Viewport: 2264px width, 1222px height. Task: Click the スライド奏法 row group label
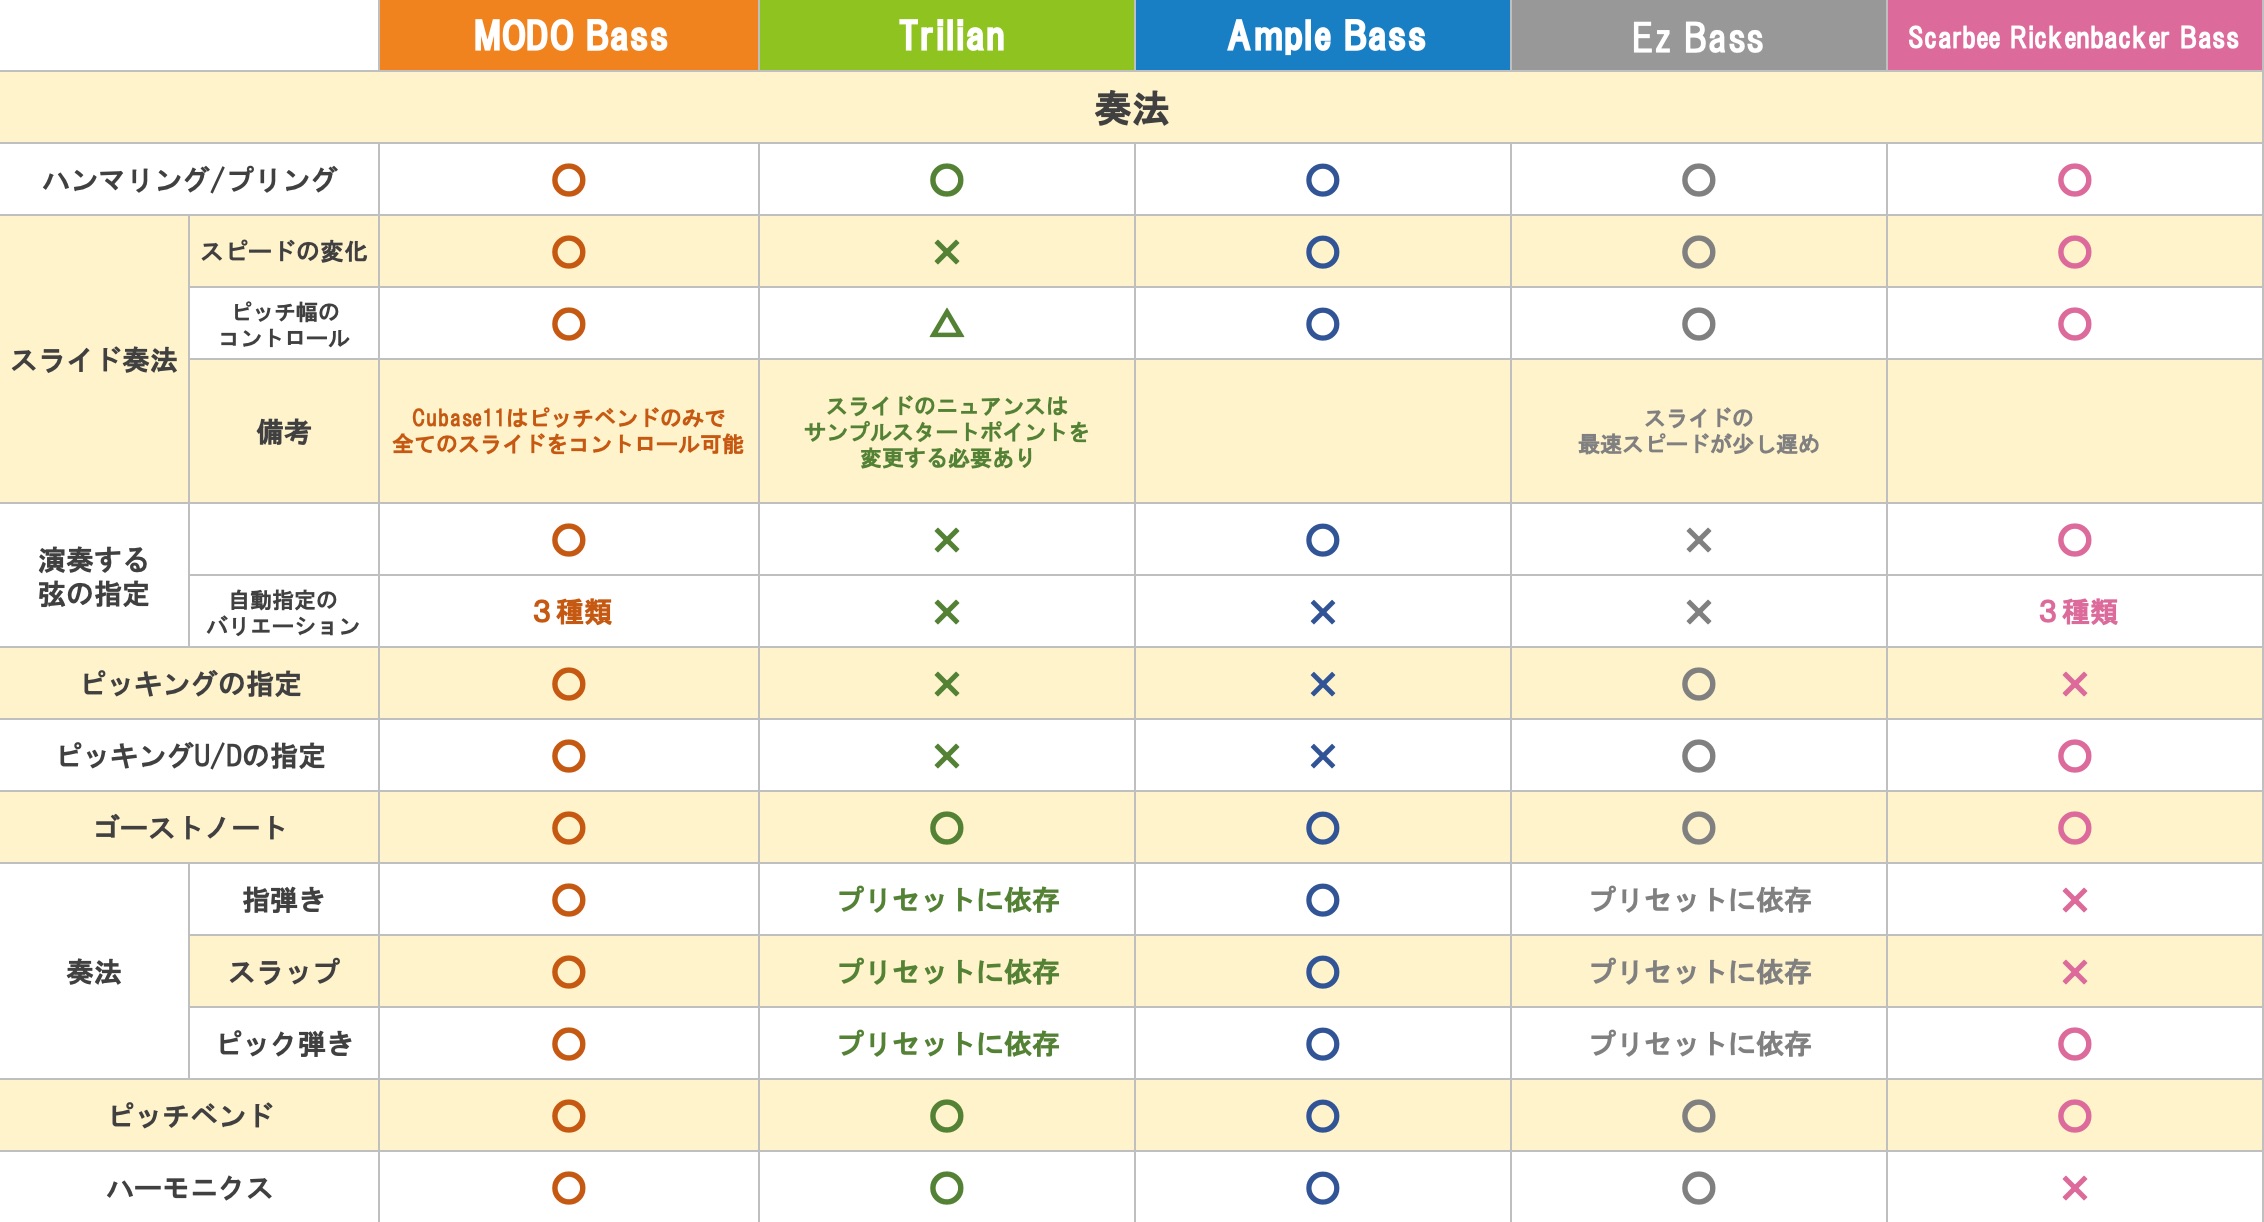(x=94, y=360)
